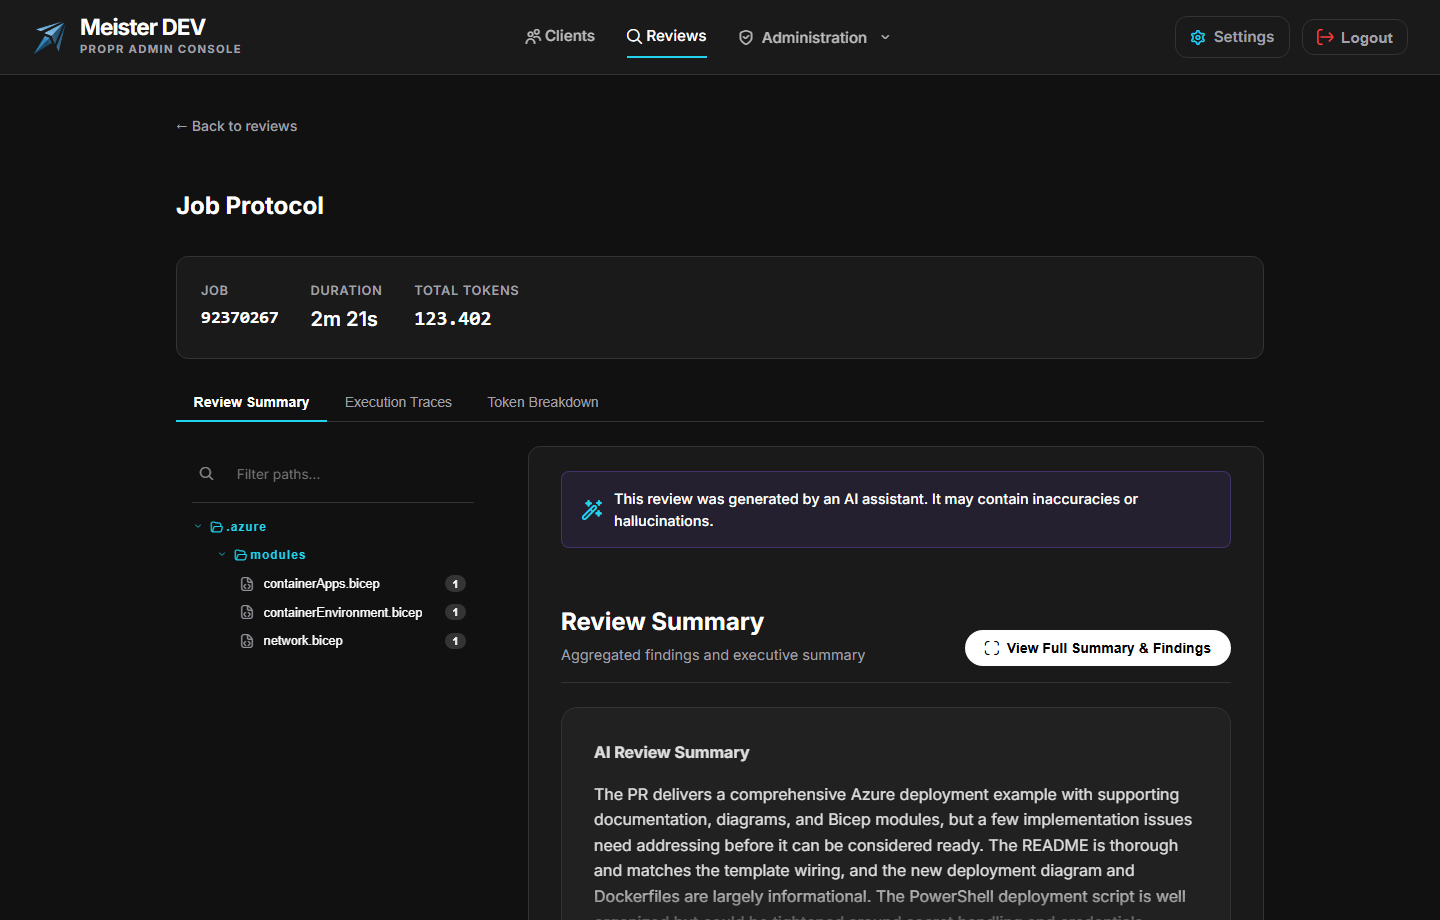
Task: Click the modules folder icon
Action: (240, 555)
